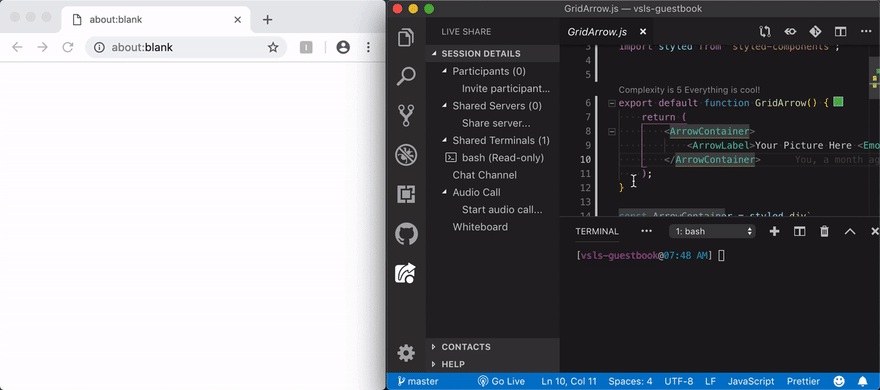The width and height of the screenshot is (880, 390).
Task: Collapse the Shared Terminals (1) node
Action: click(x=444, y=140)
